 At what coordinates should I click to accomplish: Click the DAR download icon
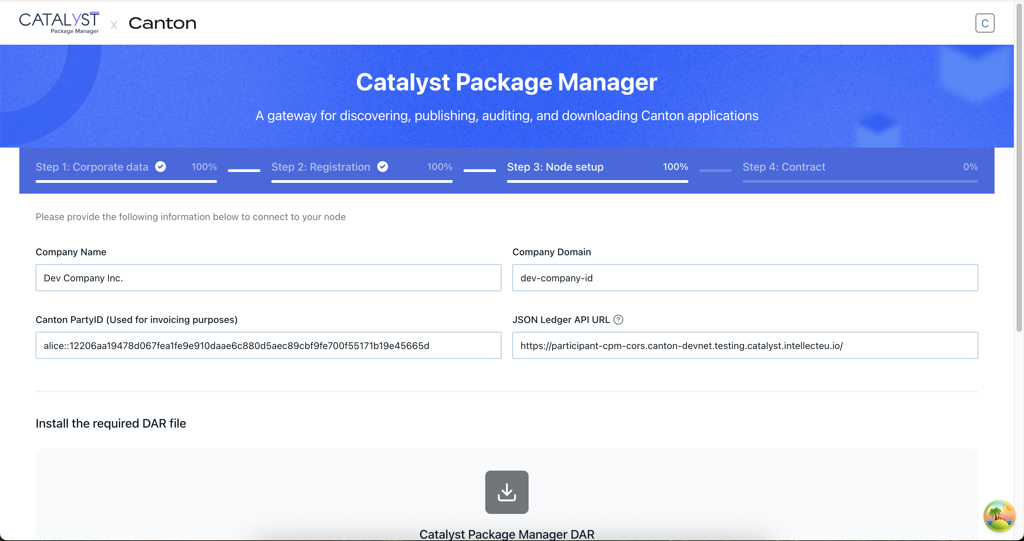click(x=507, y=492)
